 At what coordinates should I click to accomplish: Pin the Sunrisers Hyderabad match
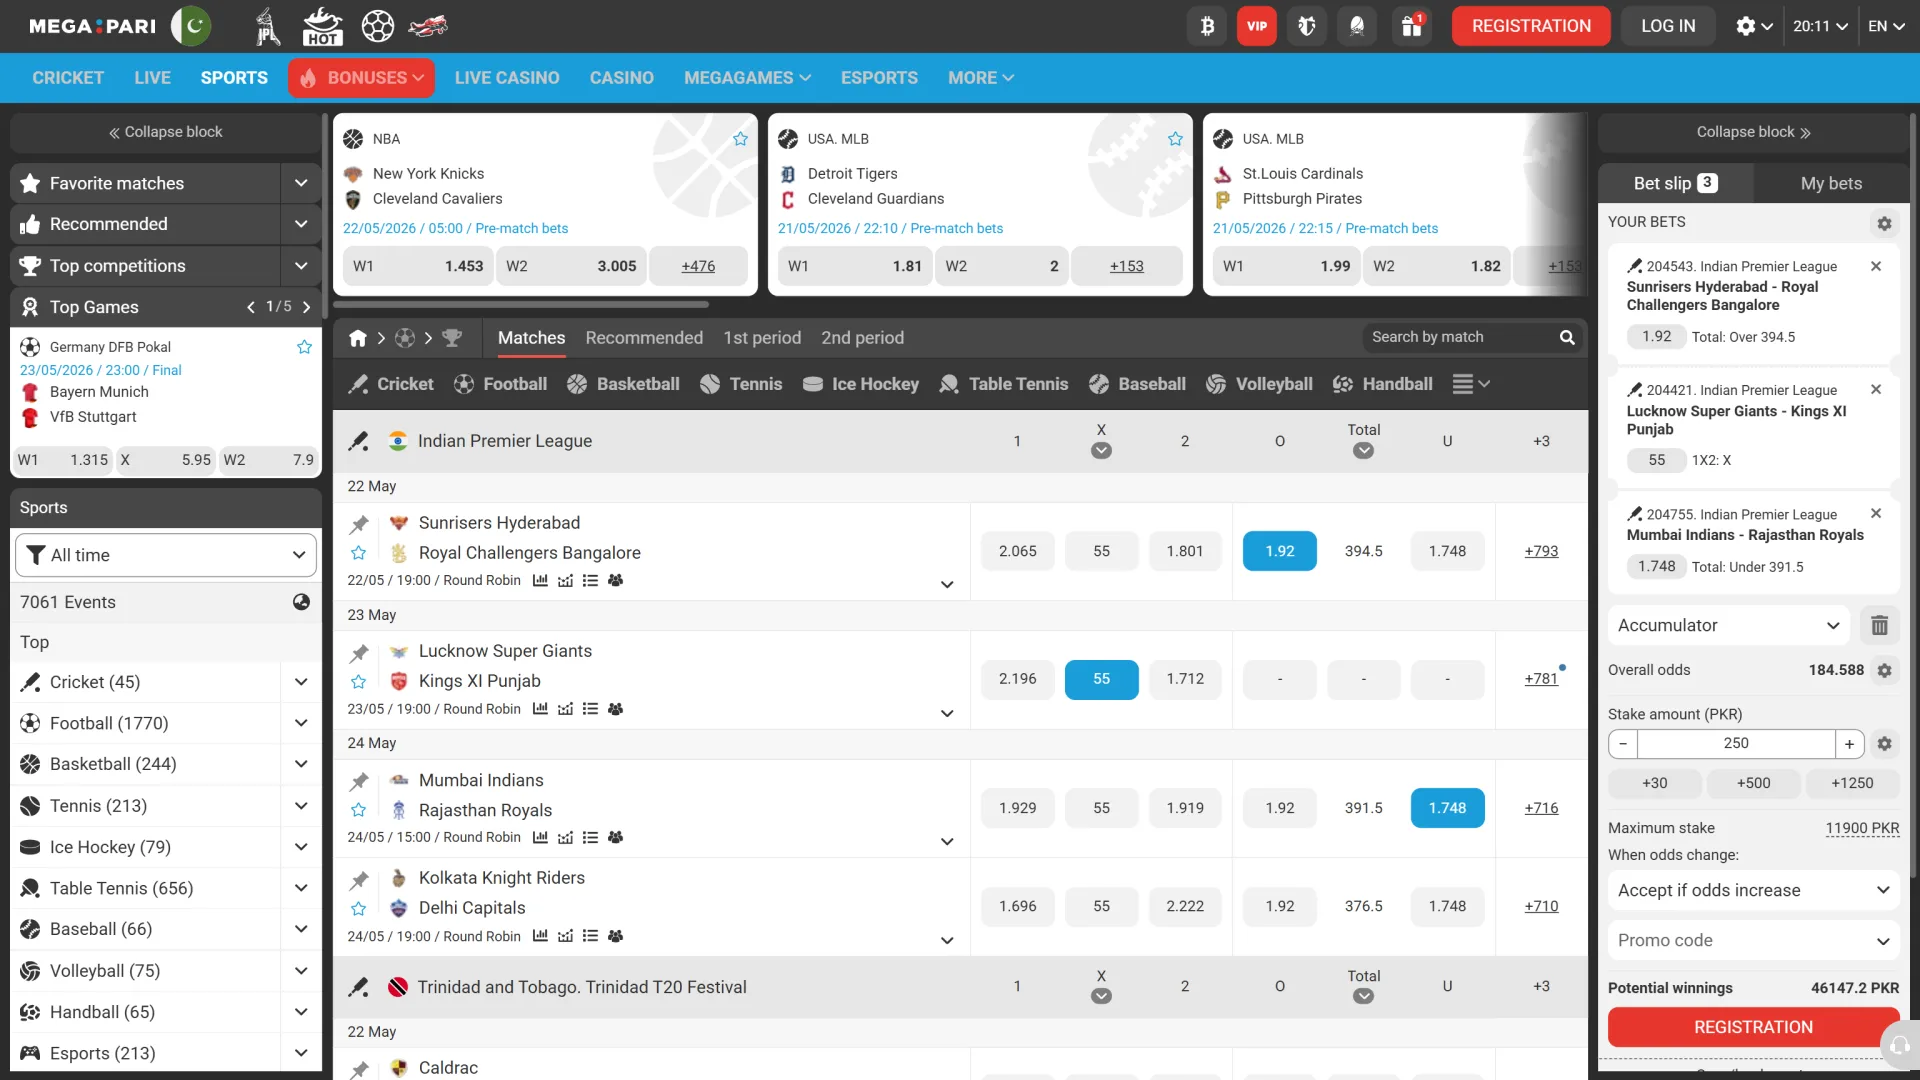[x=359, y=524]
